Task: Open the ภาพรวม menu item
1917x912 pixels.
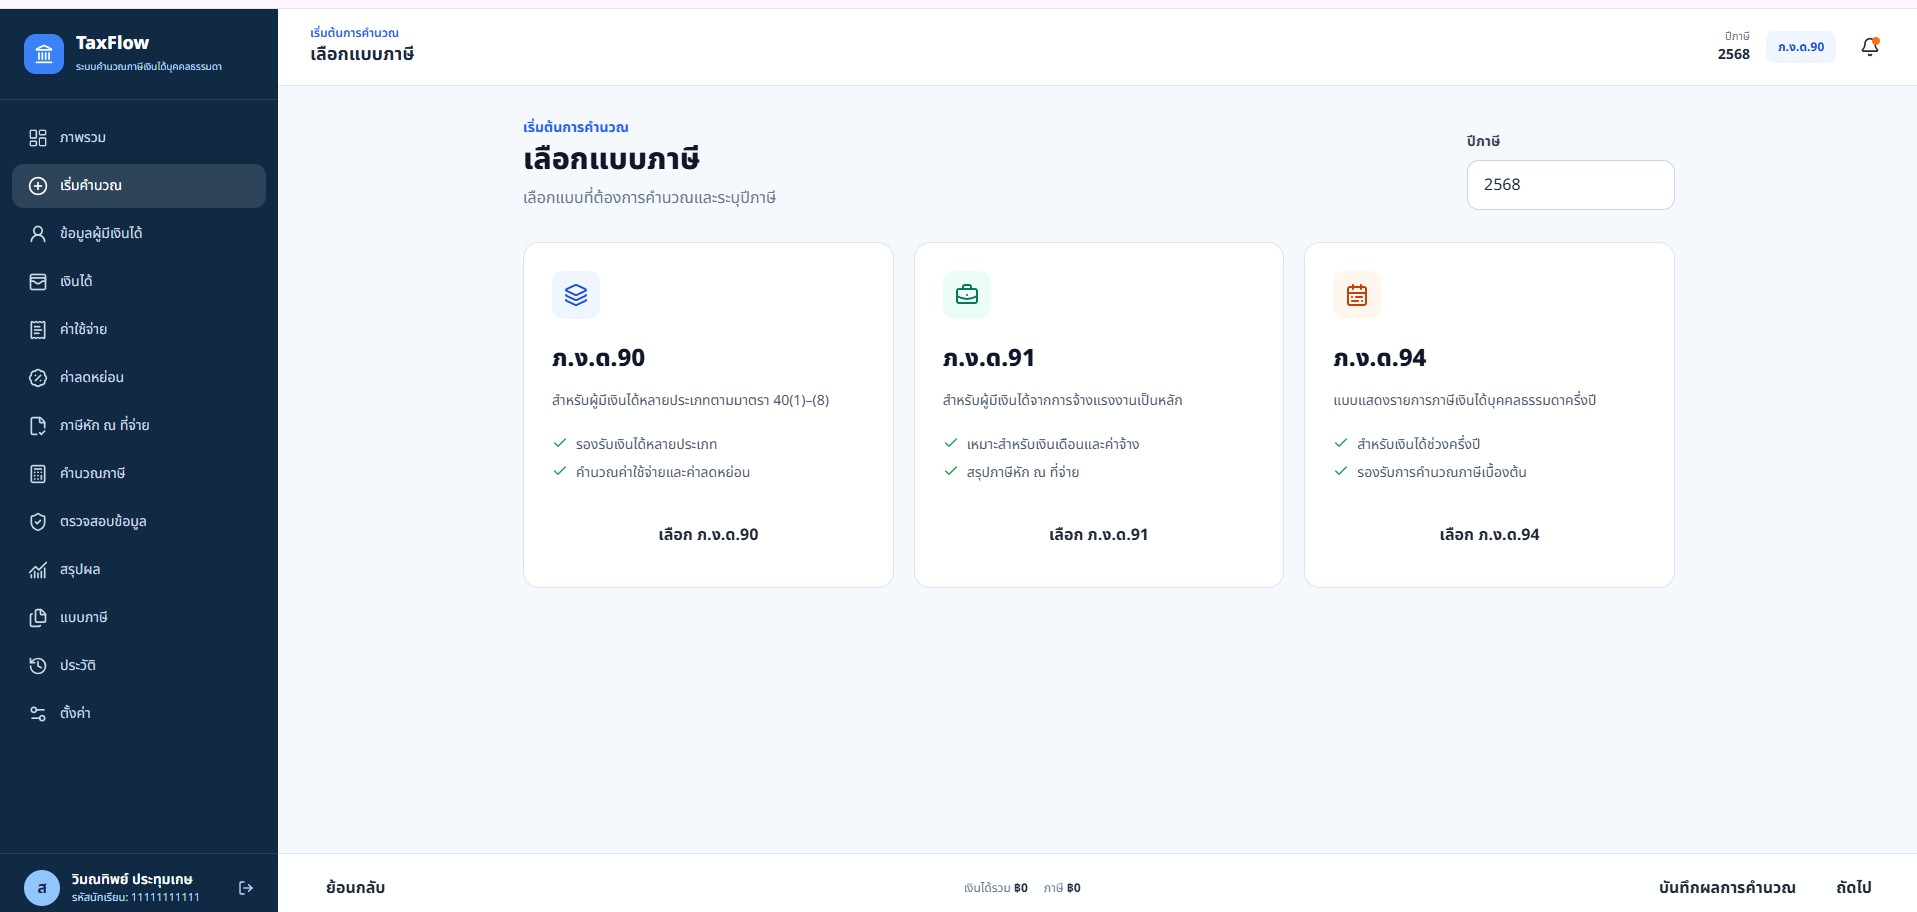Action: pos(139,138)
